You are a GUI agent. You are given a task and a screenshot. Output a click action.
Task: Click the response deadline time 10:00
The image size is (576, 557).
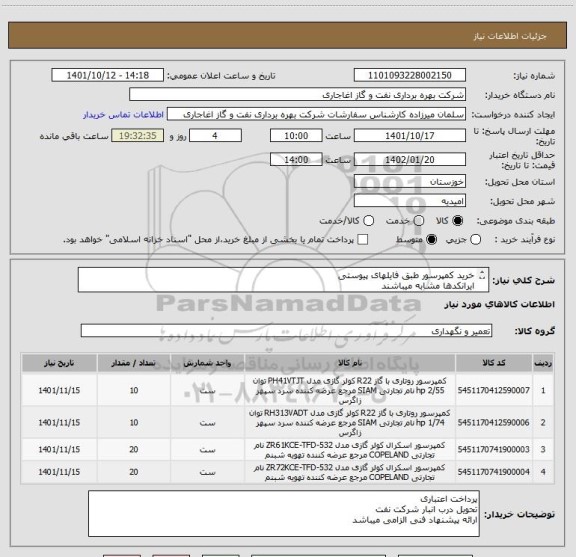coord(296,136)
